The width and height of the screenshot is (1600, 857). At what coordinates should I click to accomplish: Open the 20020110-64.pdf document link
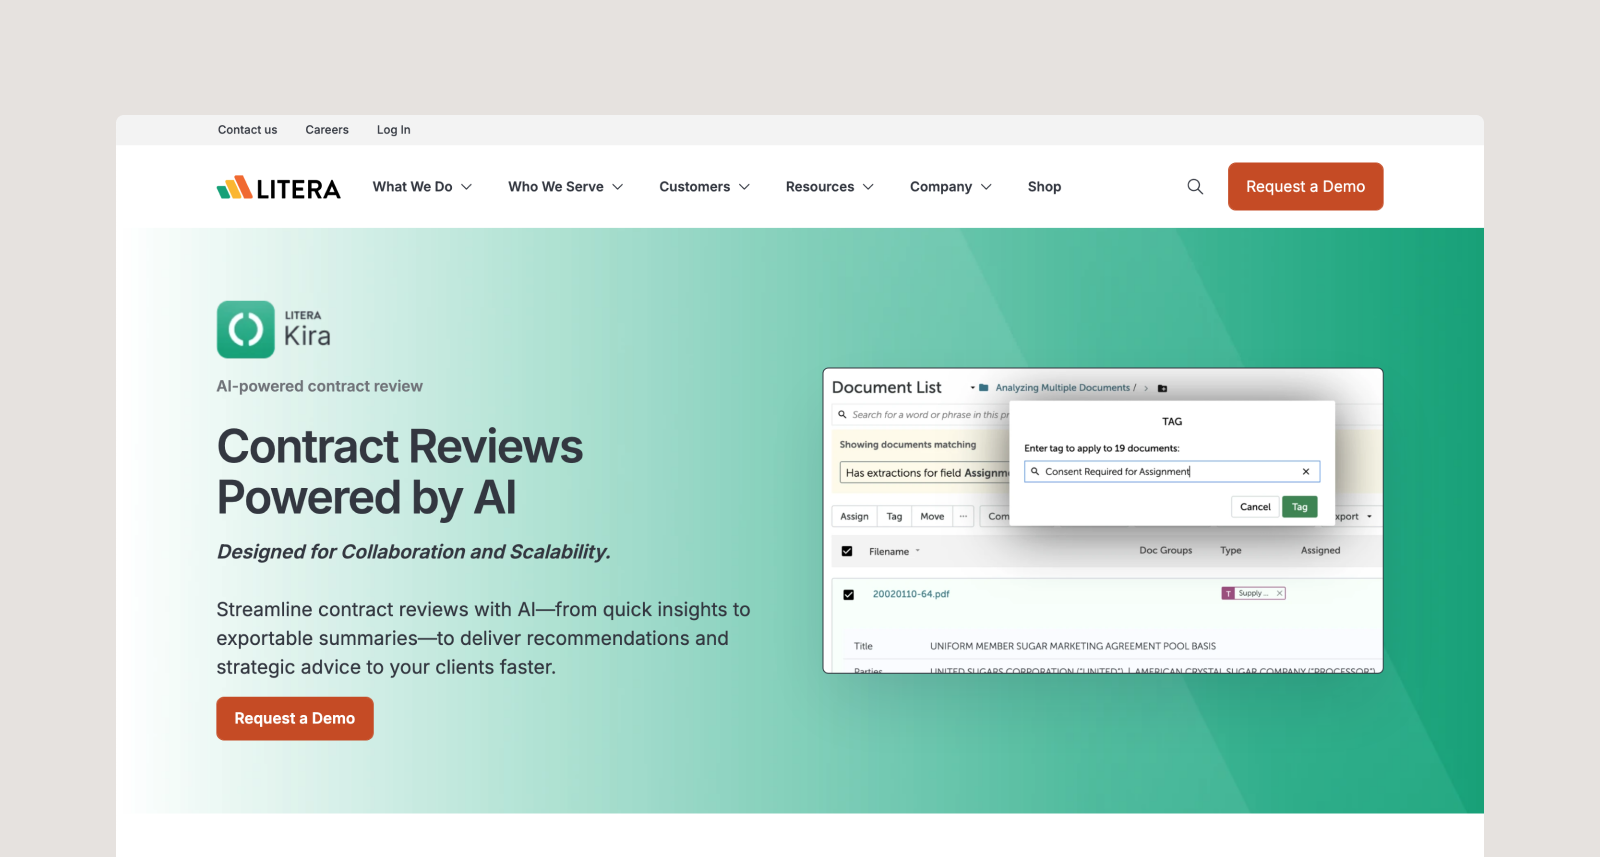click(911, 594)
